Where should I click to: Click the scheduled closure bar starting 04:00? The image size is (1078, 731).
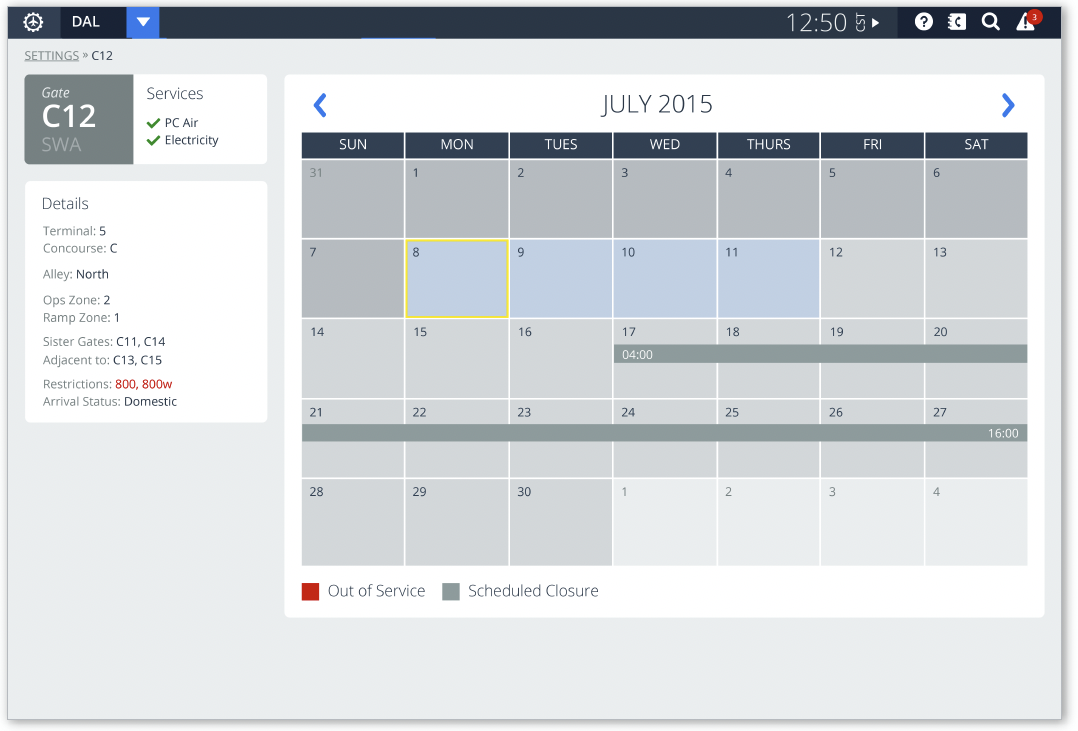pyautogui.click(x=820, y=354)
